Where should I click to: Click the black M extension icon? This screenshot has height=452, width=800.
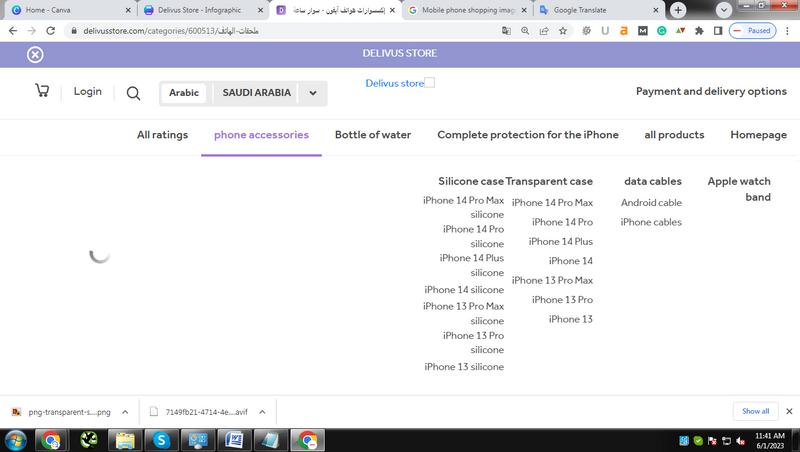point(643,31)
